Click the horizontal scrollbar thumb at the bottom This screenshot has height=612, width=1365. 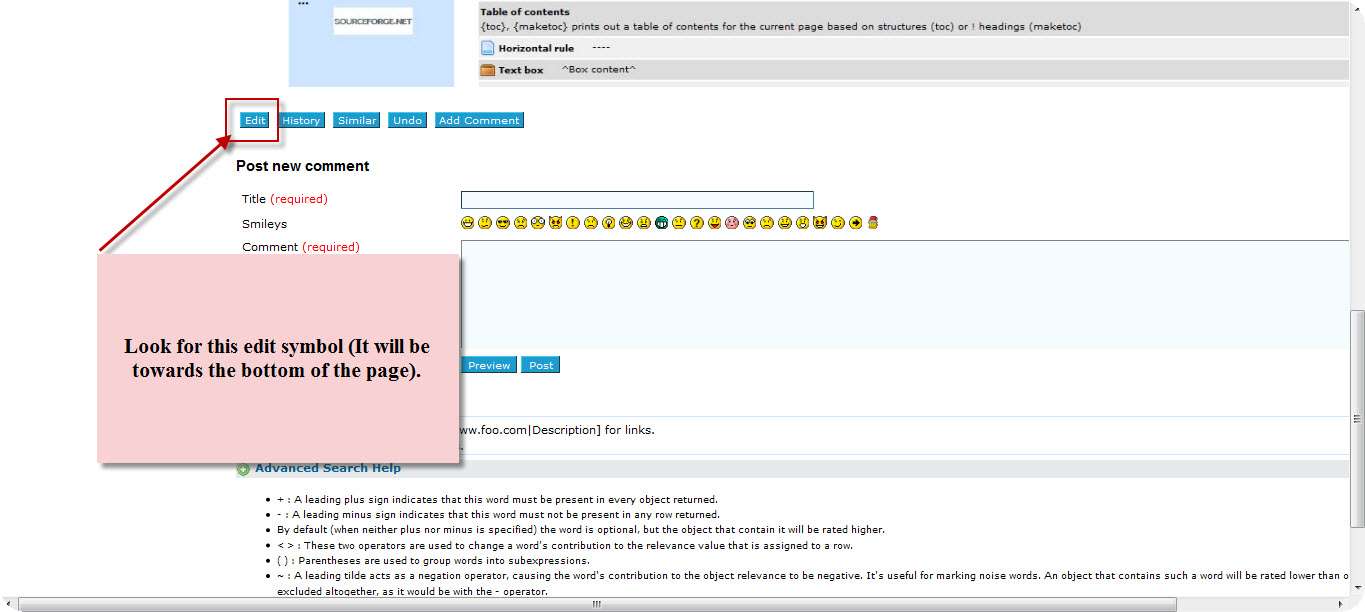596,604
